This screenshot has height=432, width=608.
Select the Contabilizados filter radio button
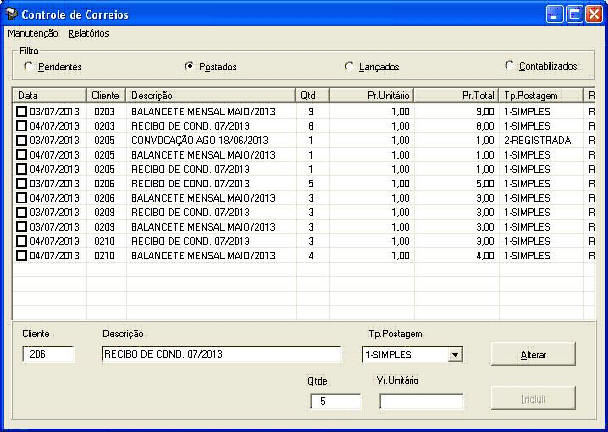point(509,66)
